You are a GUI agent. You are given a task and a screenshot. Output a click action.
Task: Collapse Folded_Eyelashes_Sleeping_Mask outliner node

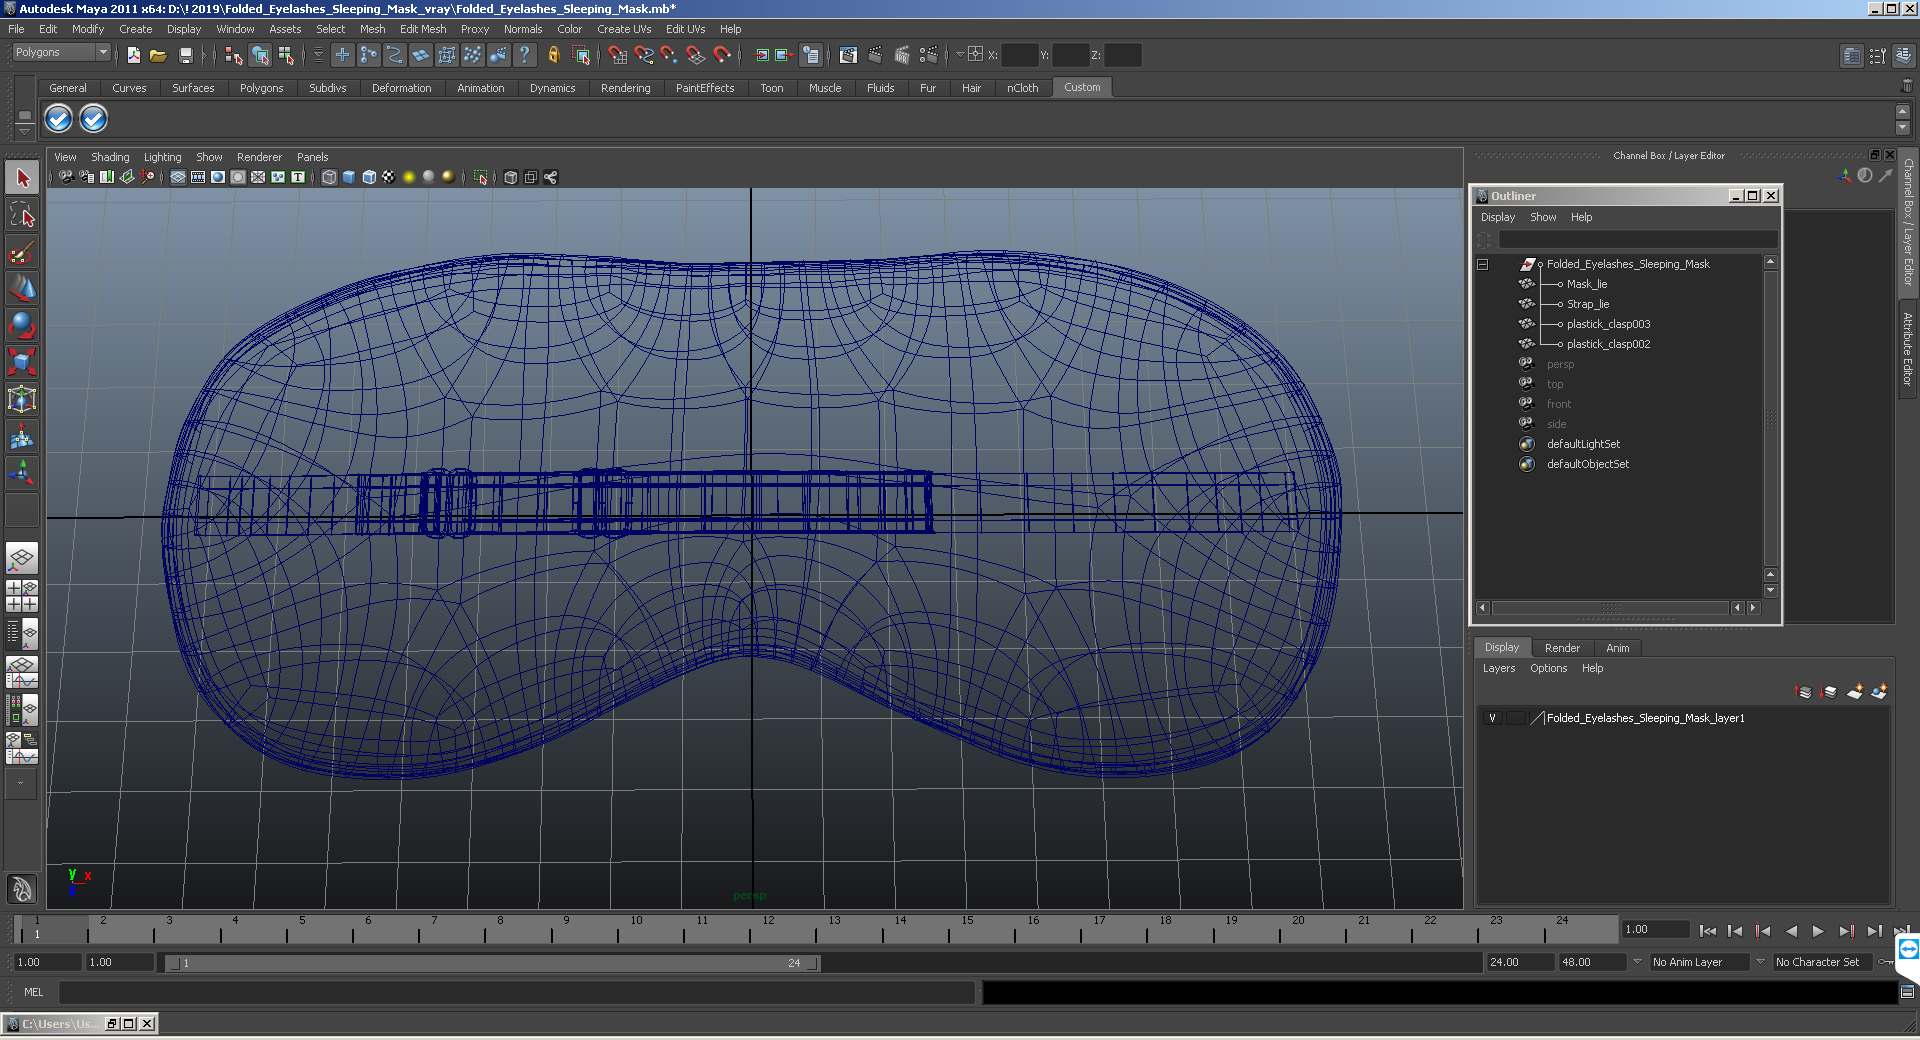pyautogui.click(x=1483, y=265)
